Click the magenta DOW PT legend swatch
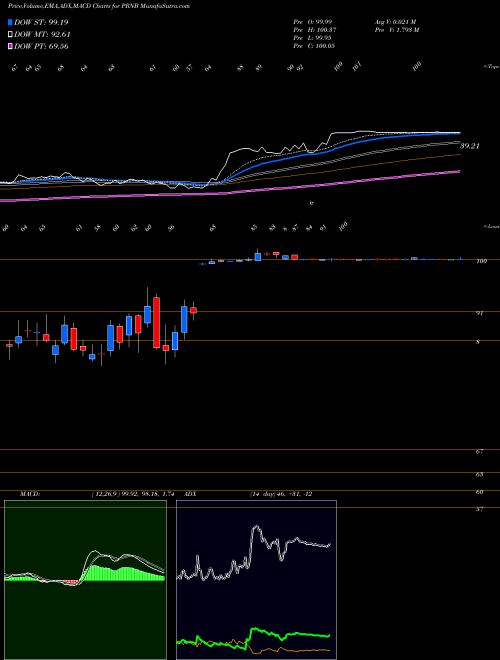The height and width of the screenshot is (660, 500). pos(10,46)
